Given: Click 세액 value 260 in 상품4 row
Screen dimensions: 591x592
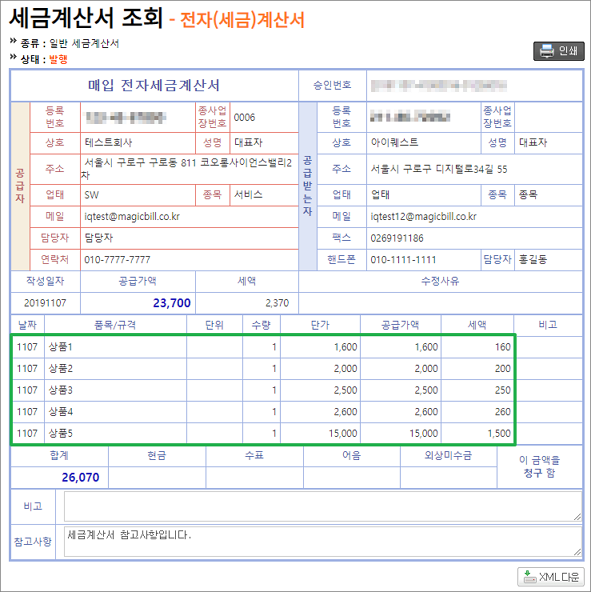Looking at the screenshot, I should [503, 412].
